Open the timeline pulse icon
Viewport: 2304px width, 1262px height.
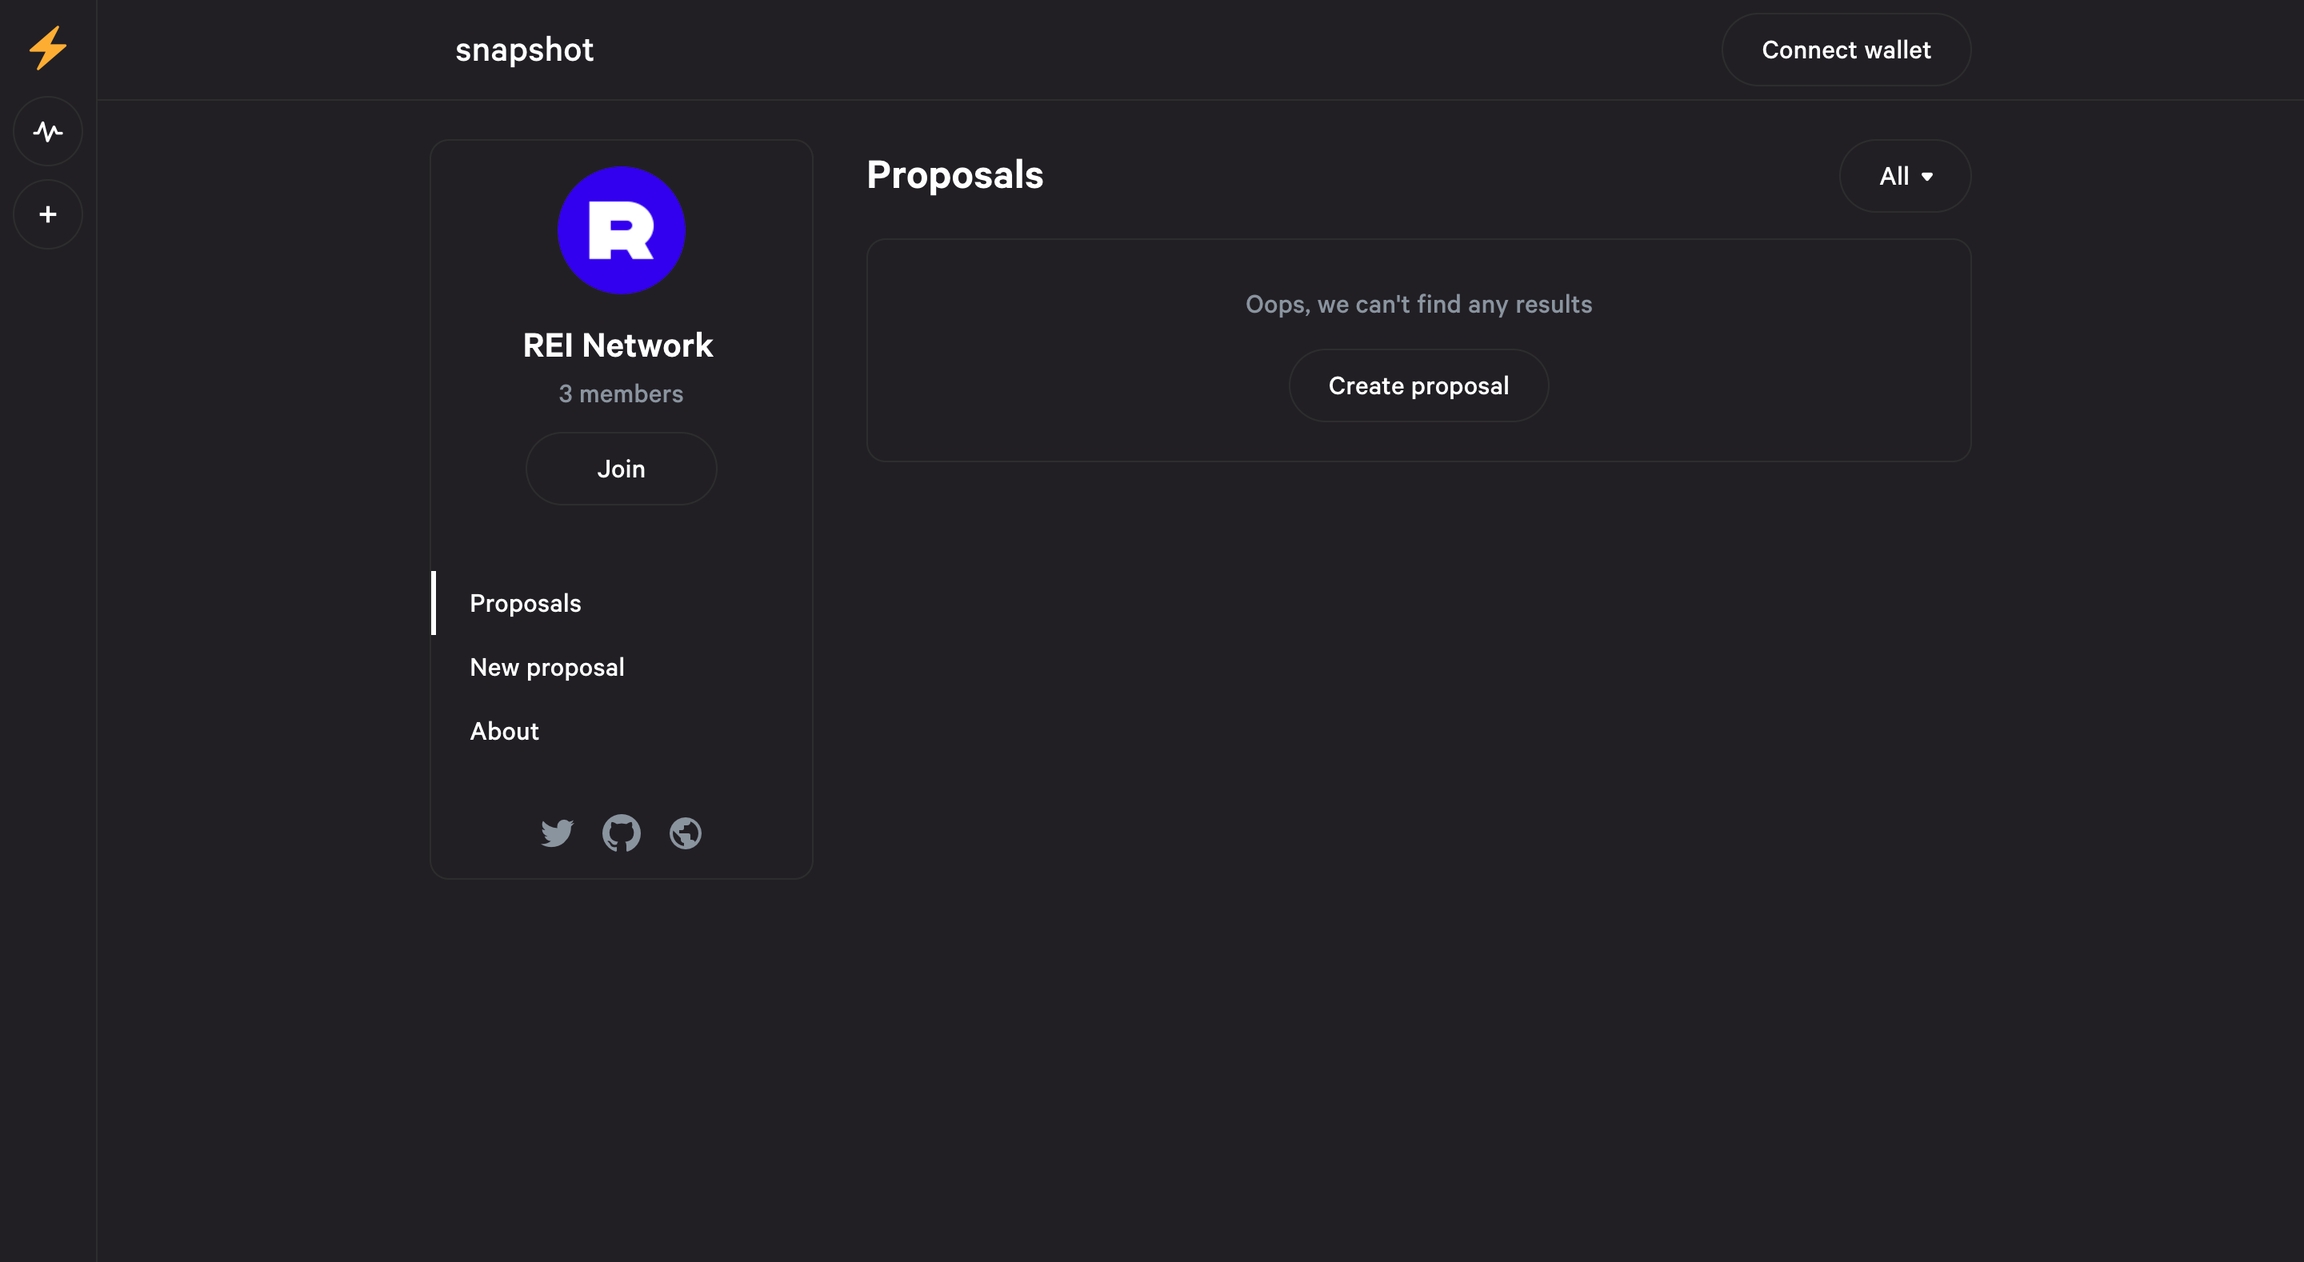coord(47,131)
